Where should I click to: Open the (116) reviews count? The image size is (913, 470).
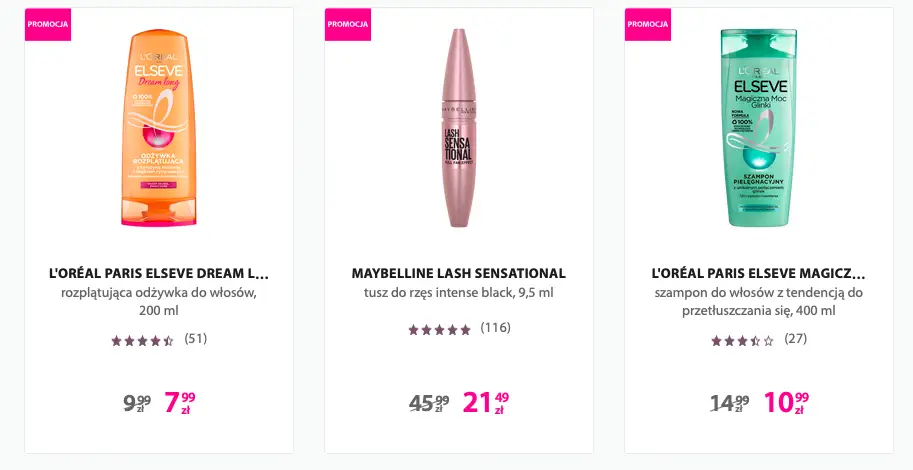(x=497, y=328)
